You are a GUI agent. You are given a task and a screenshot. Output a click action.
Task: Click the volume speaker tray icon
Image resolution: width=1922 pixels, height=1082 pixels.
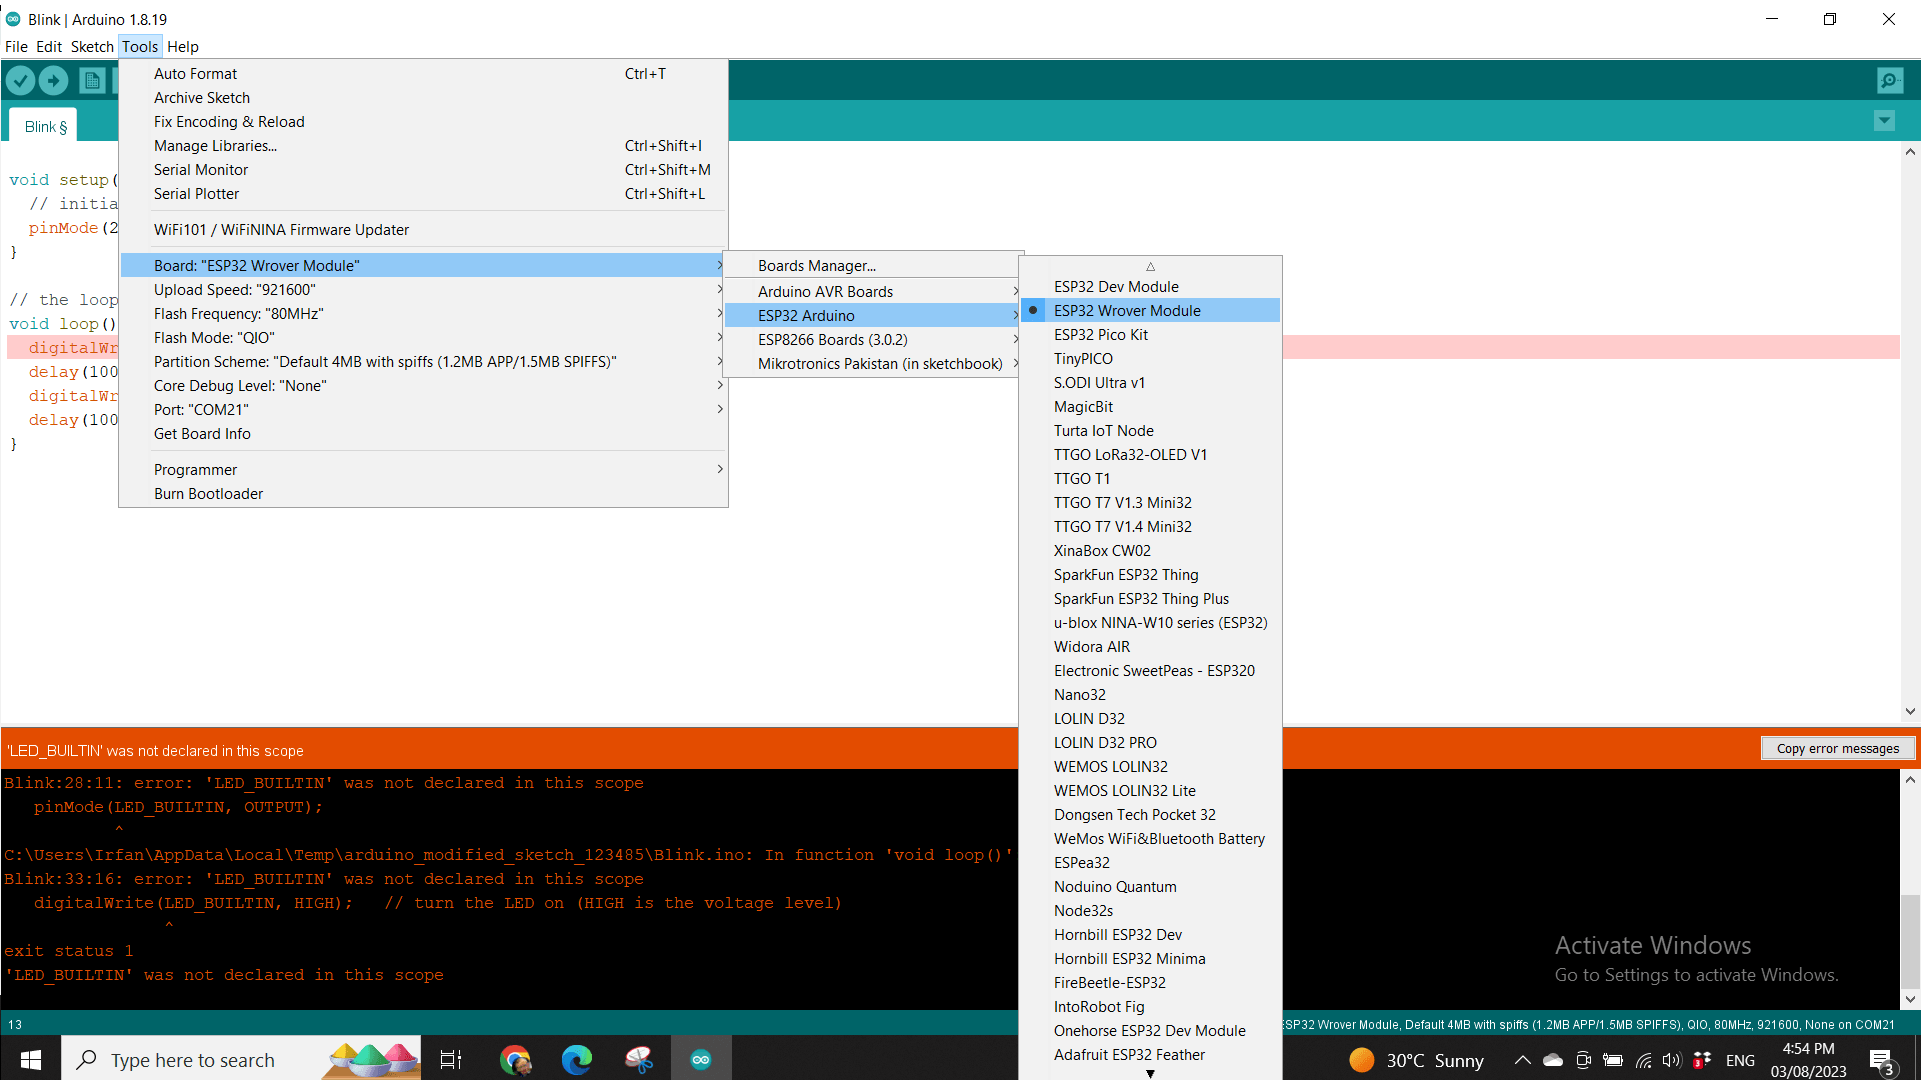pyautogui.click(x=1671, y=1060)
